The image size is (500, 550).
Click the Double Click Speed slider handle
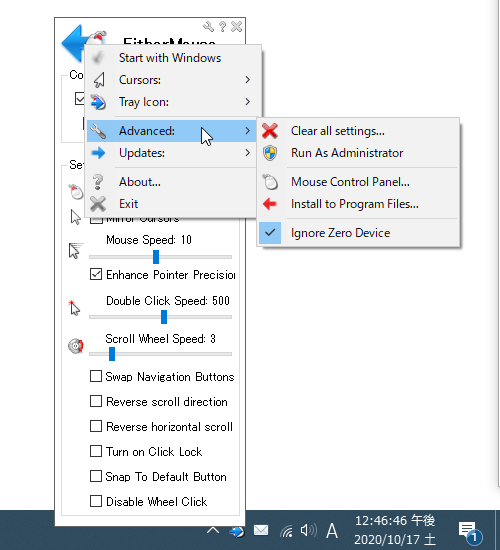pyautogui.click(x=164, y=317)
